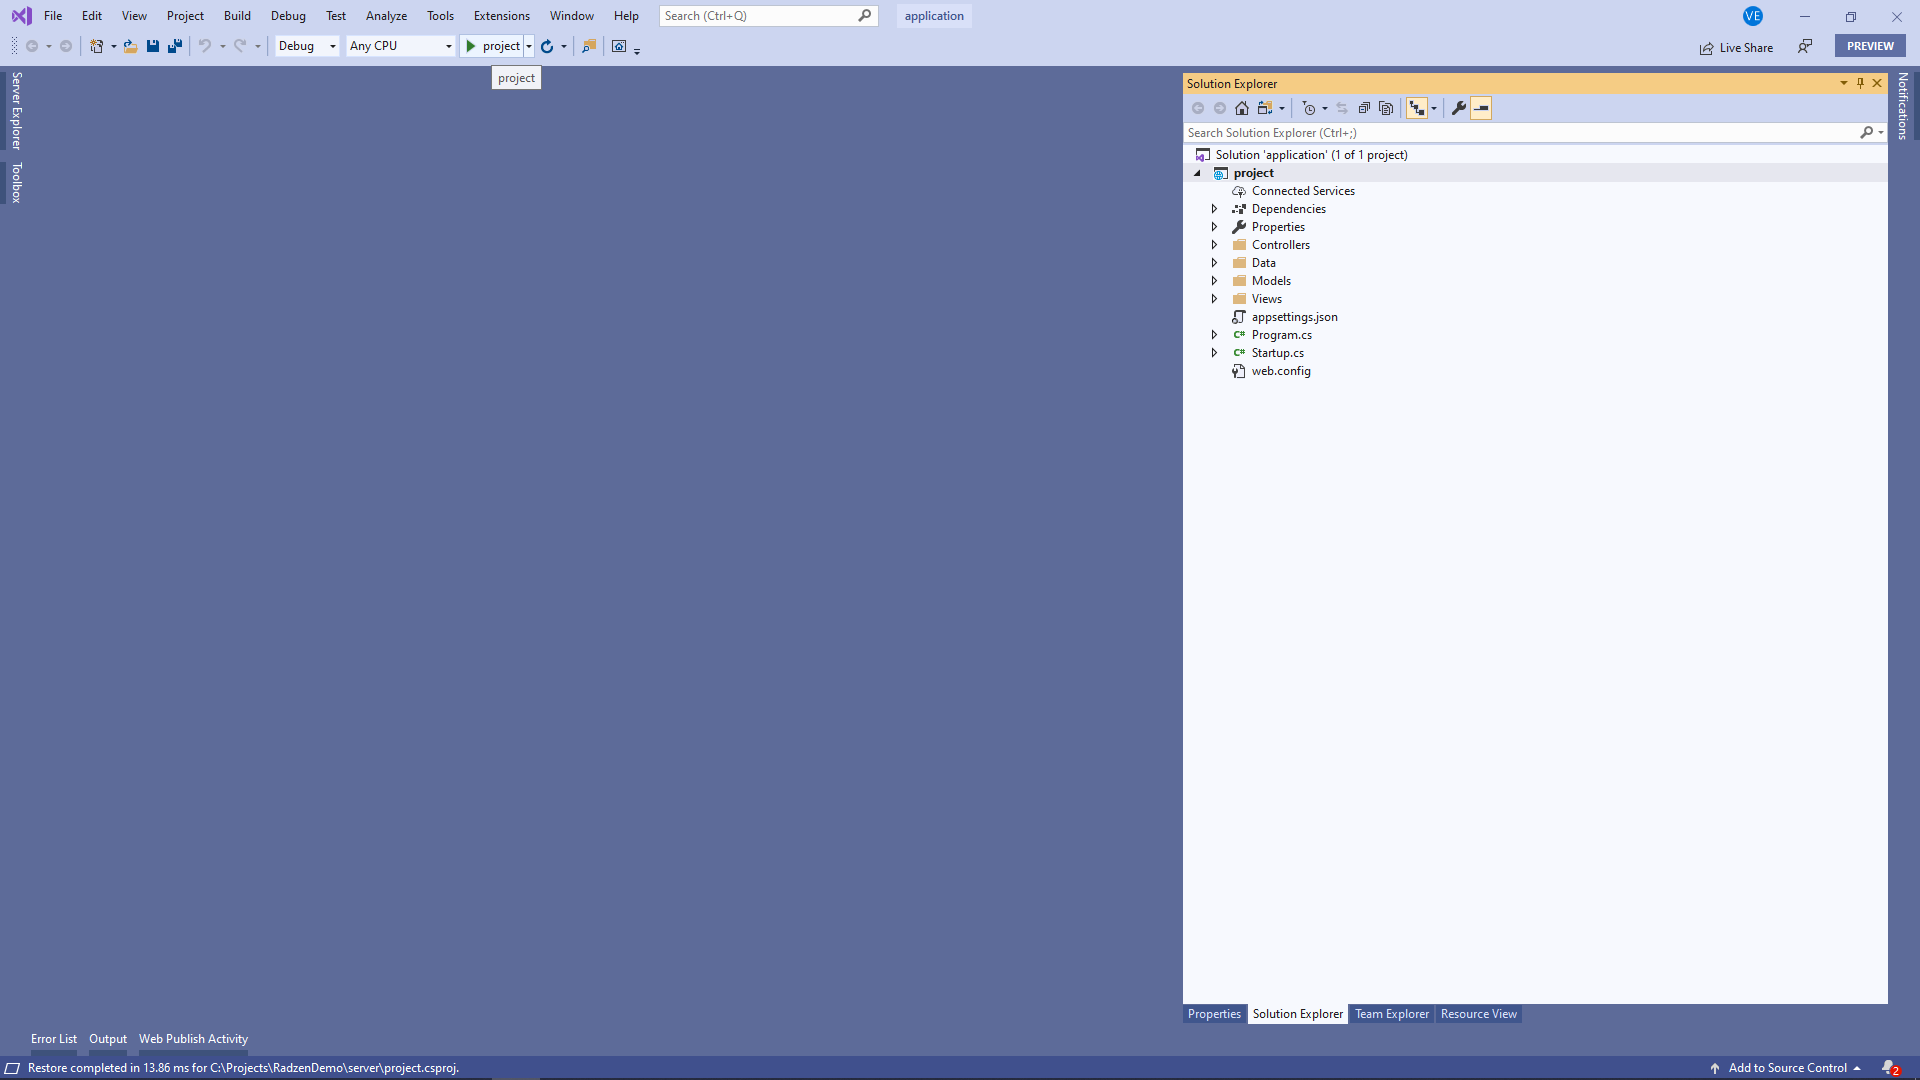Open the Notifications side tab

click(x=1903, y=106)
